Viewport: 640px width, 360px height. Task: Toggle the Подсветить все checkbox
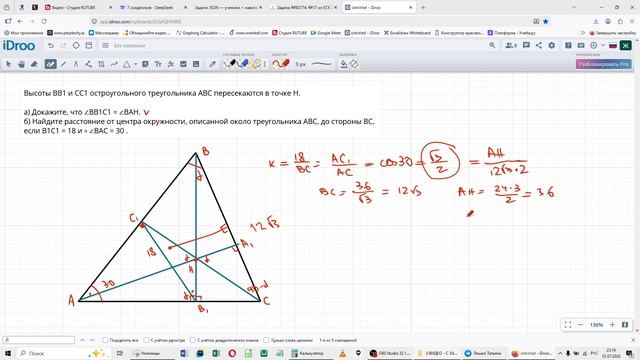point(105,340)
